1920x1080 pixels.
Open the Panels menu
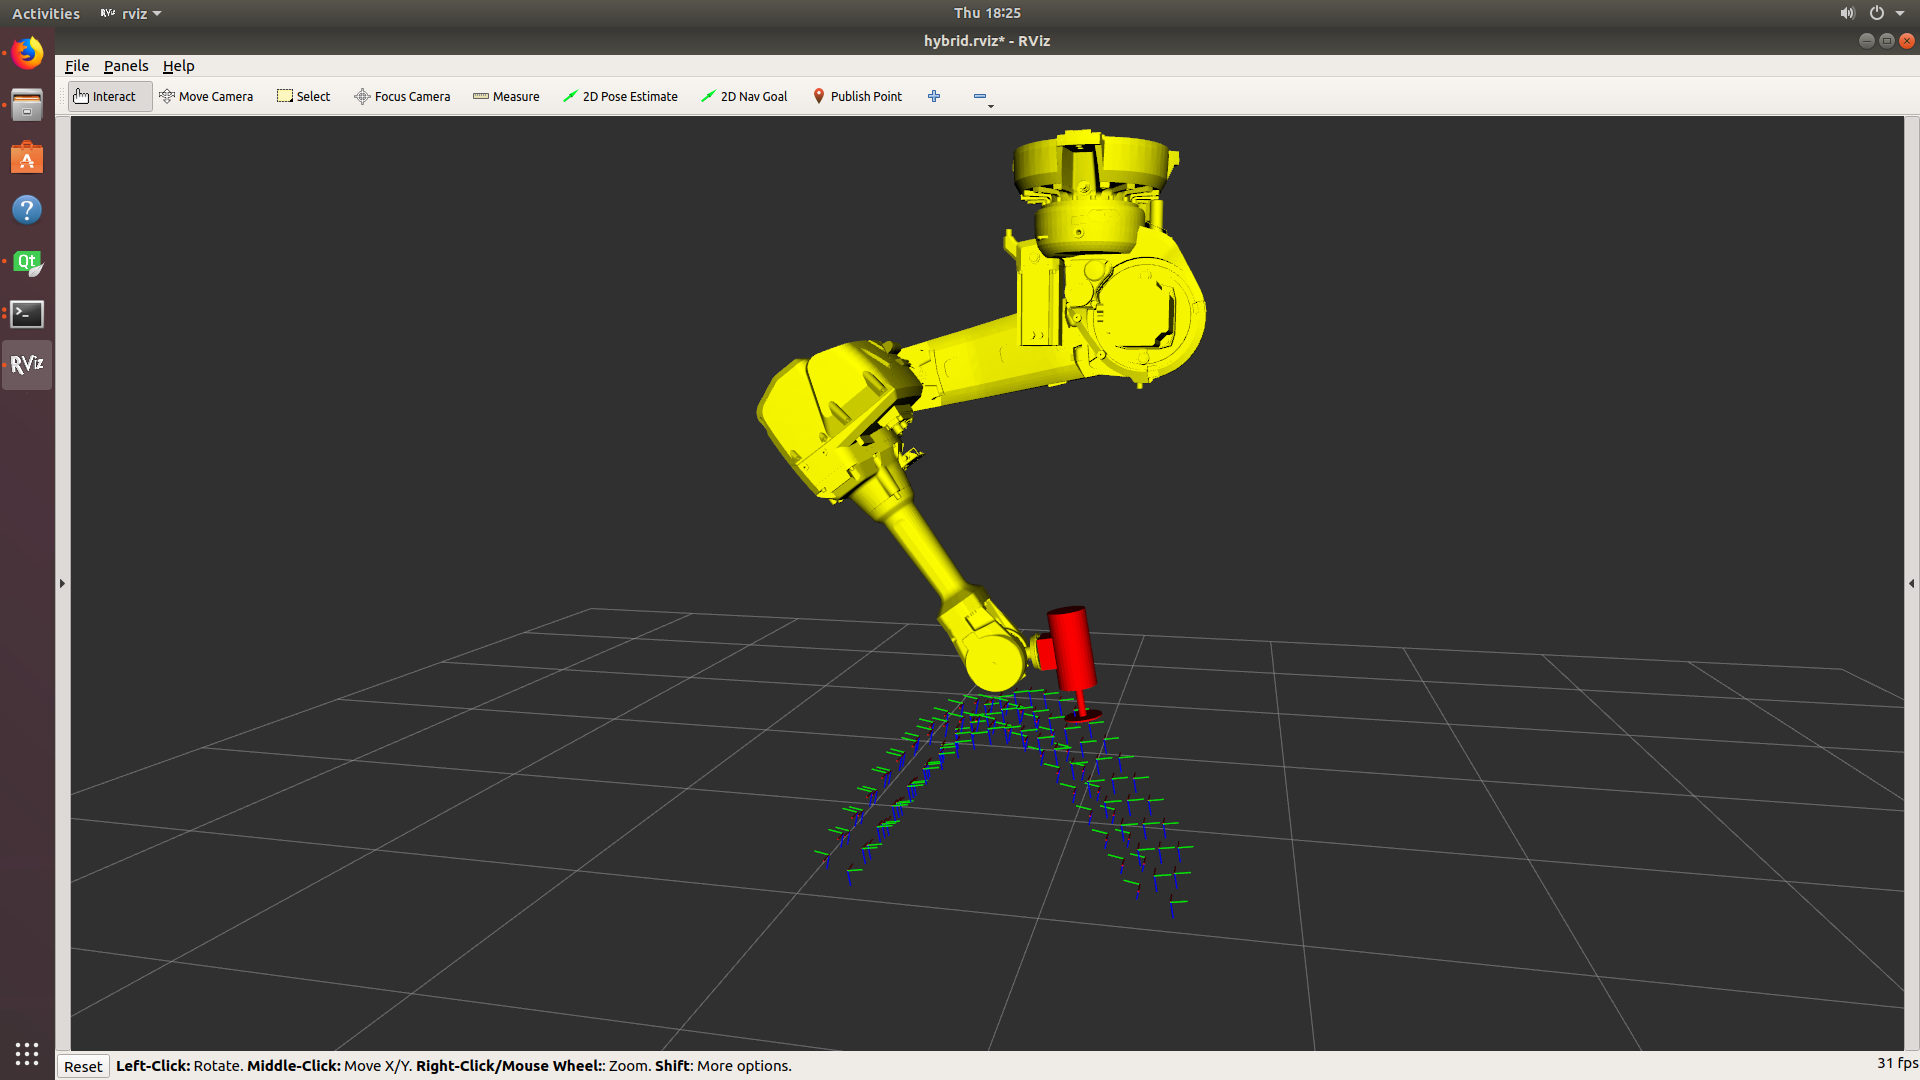[126, 66]
